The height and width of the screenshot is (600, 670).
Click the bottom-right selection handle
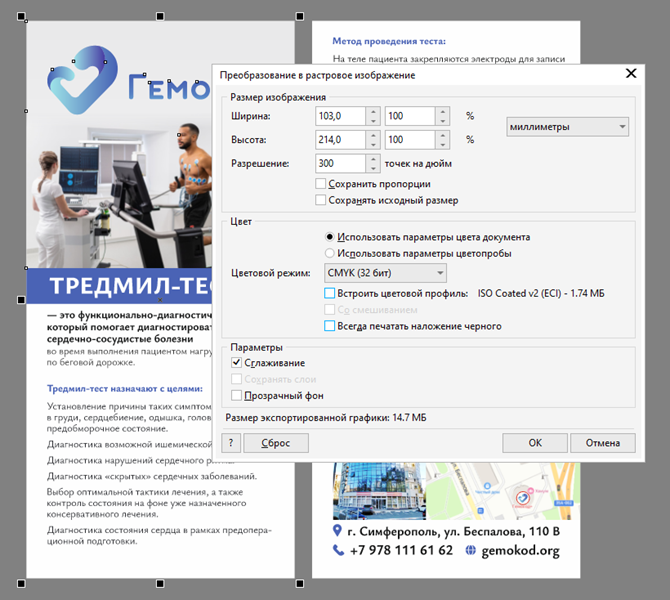pos(300,583)
